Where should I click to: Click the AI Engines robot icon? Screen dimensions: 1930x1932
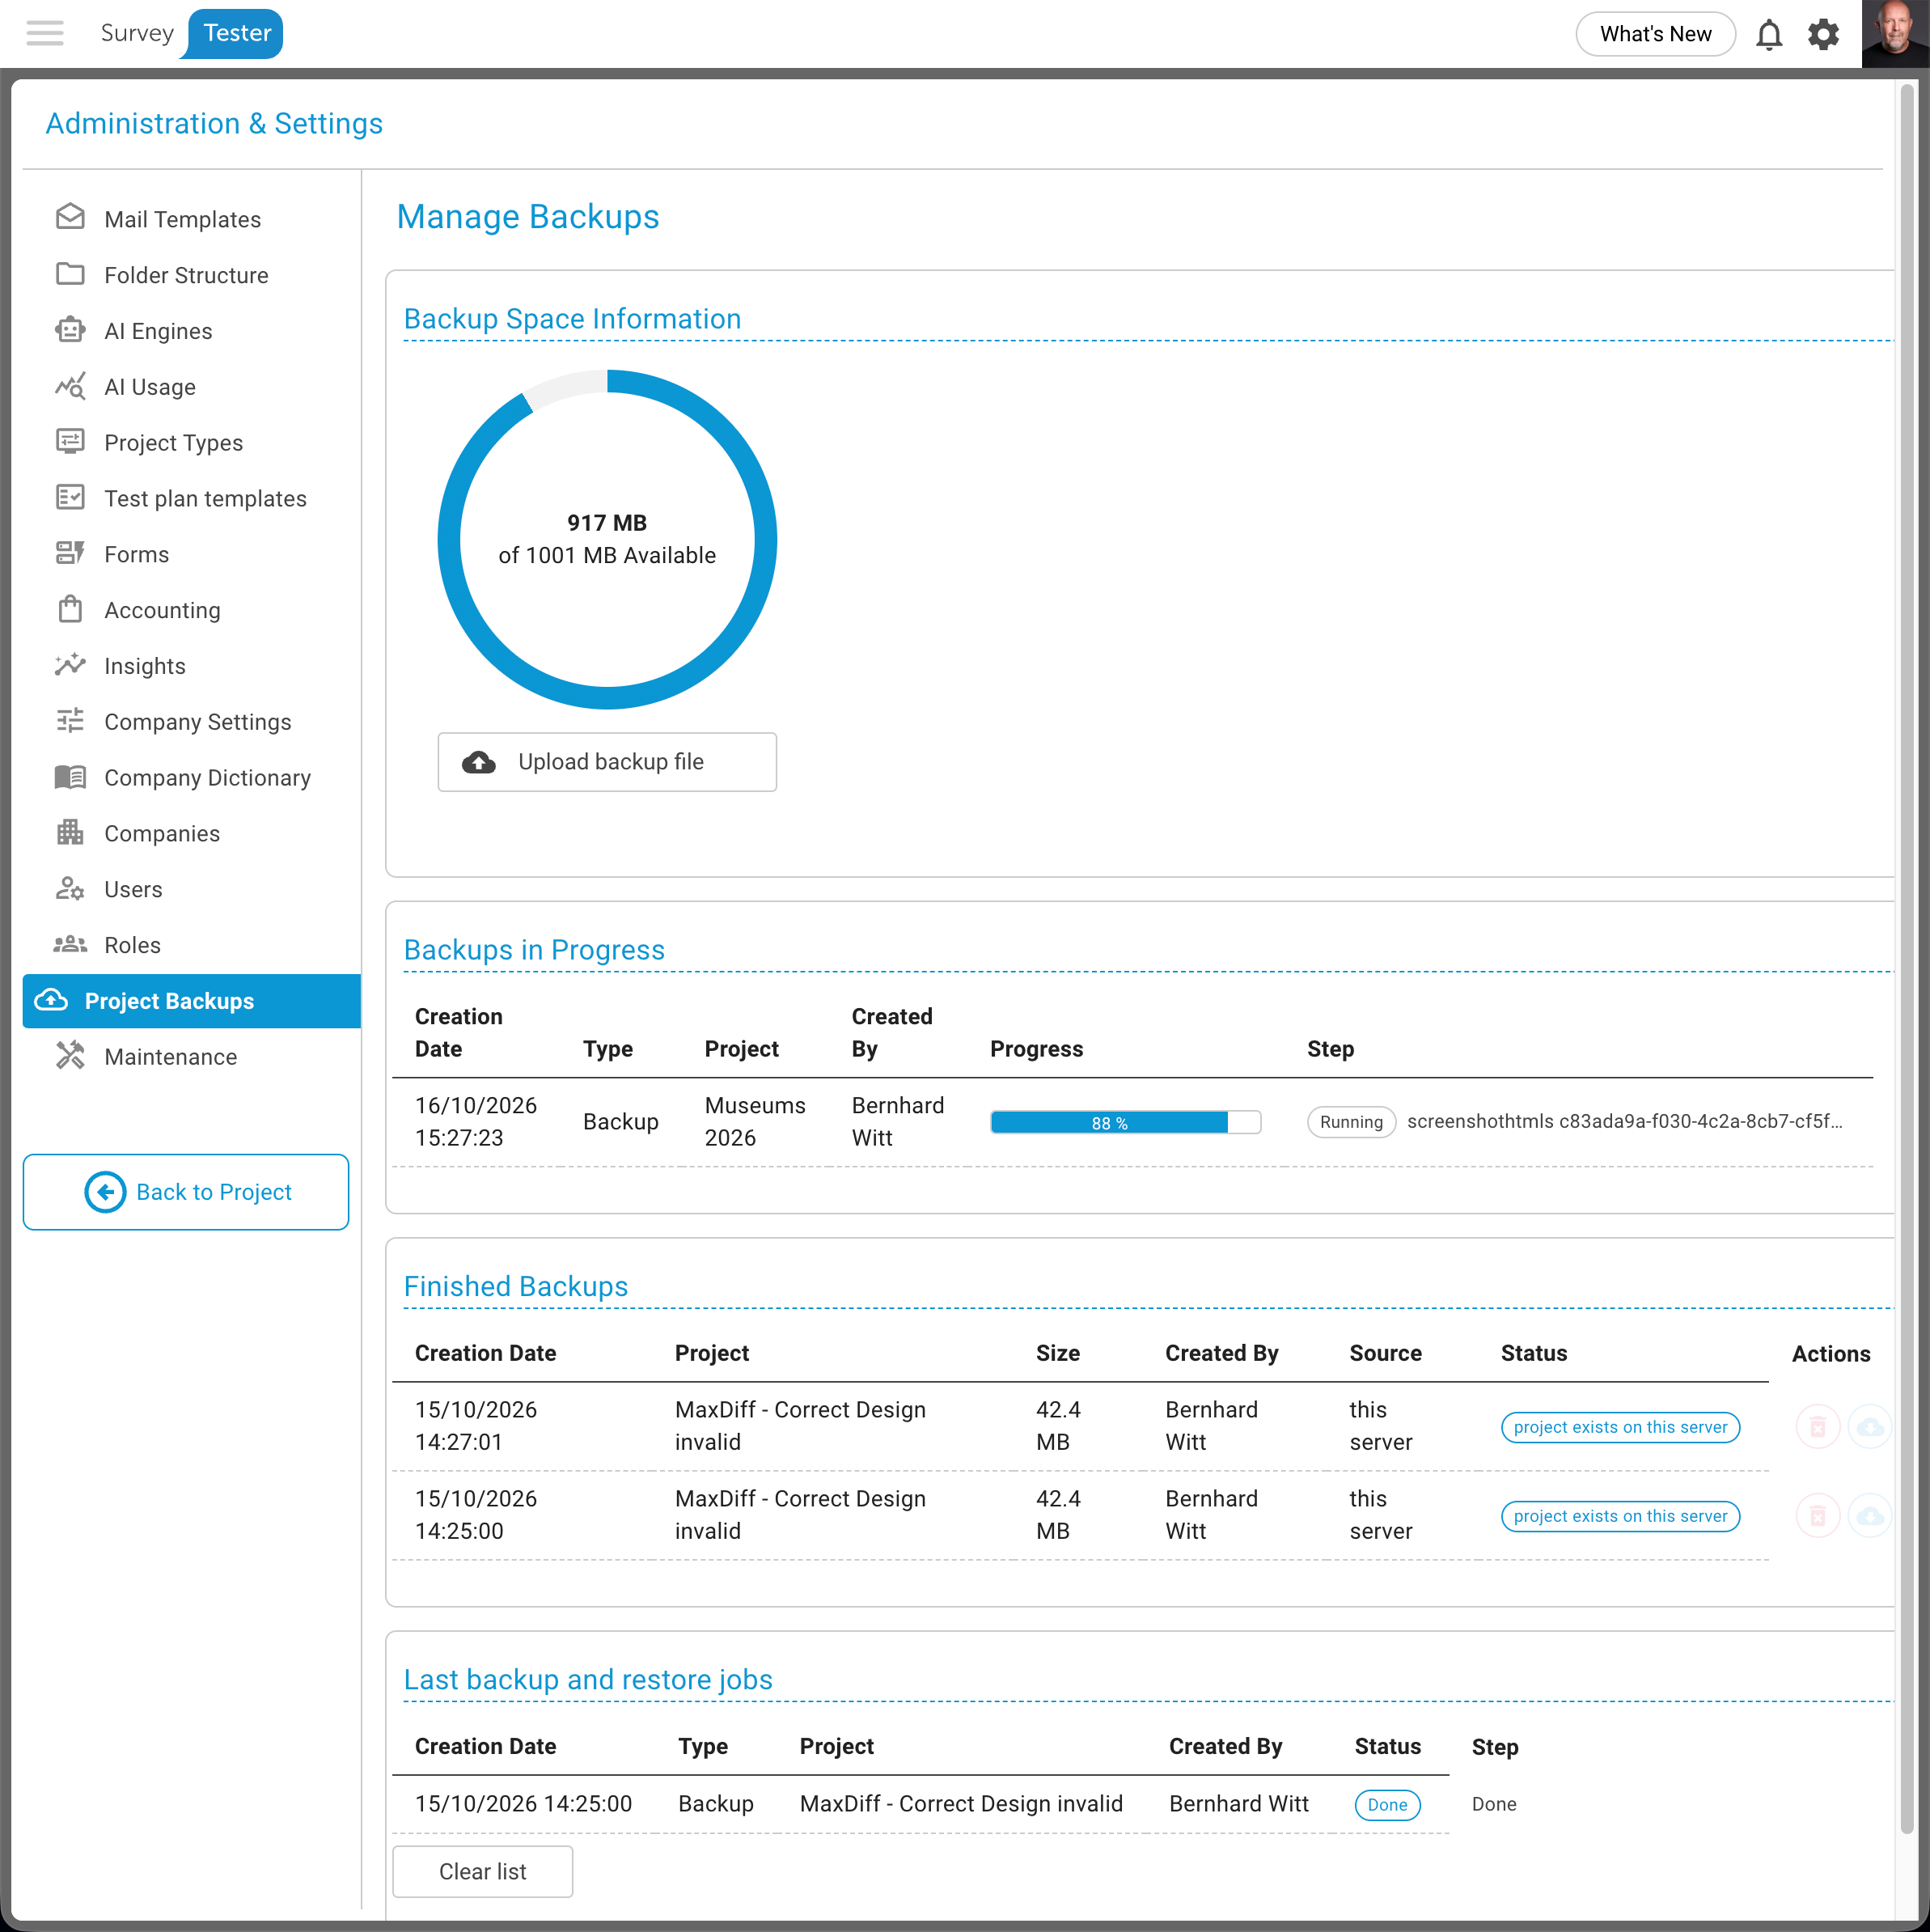pyautogui.click(x=70, y=329)
